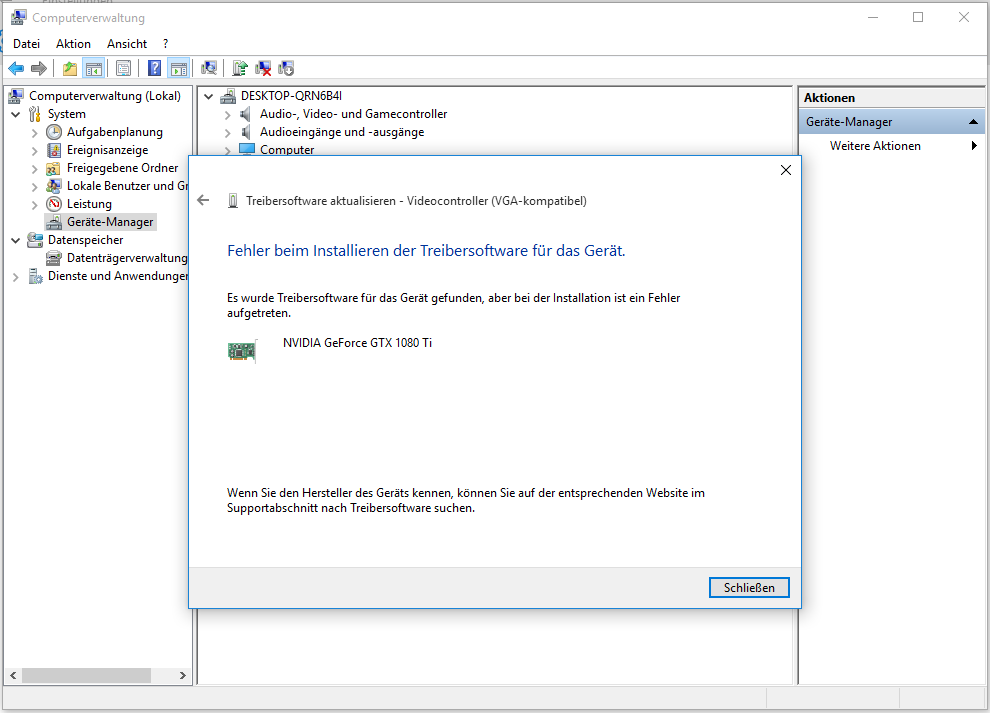Open the Aktion menu
Viewport: 990px width, 713px height.
73,44
